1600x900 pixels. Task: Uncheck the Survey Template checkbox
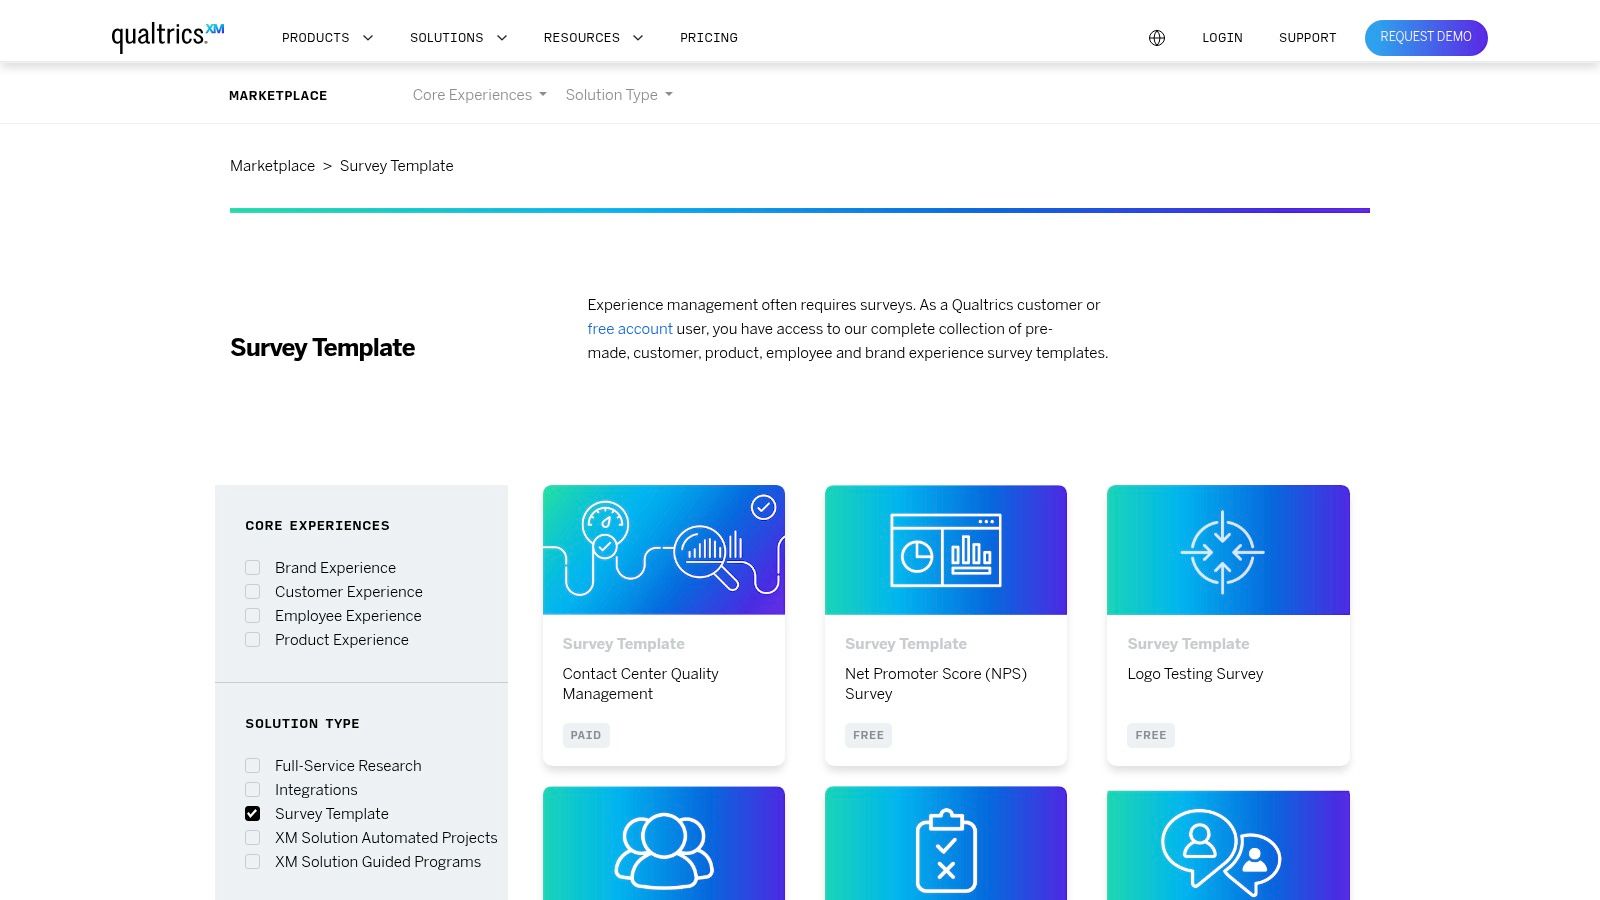[x=253, y=814]
